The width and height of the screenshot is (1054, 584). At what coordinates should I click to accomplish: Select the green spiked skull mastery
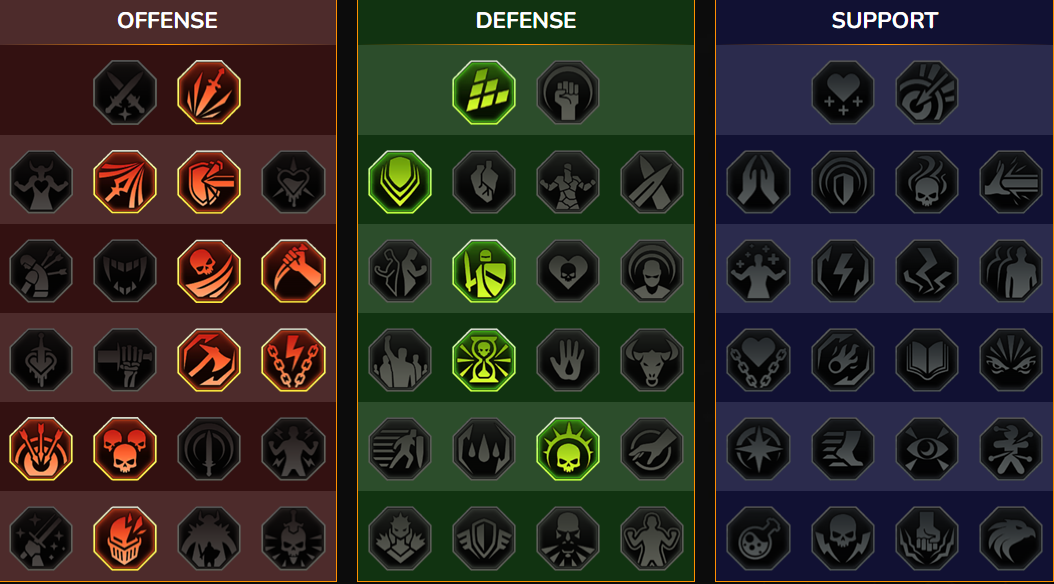point(568,449)
